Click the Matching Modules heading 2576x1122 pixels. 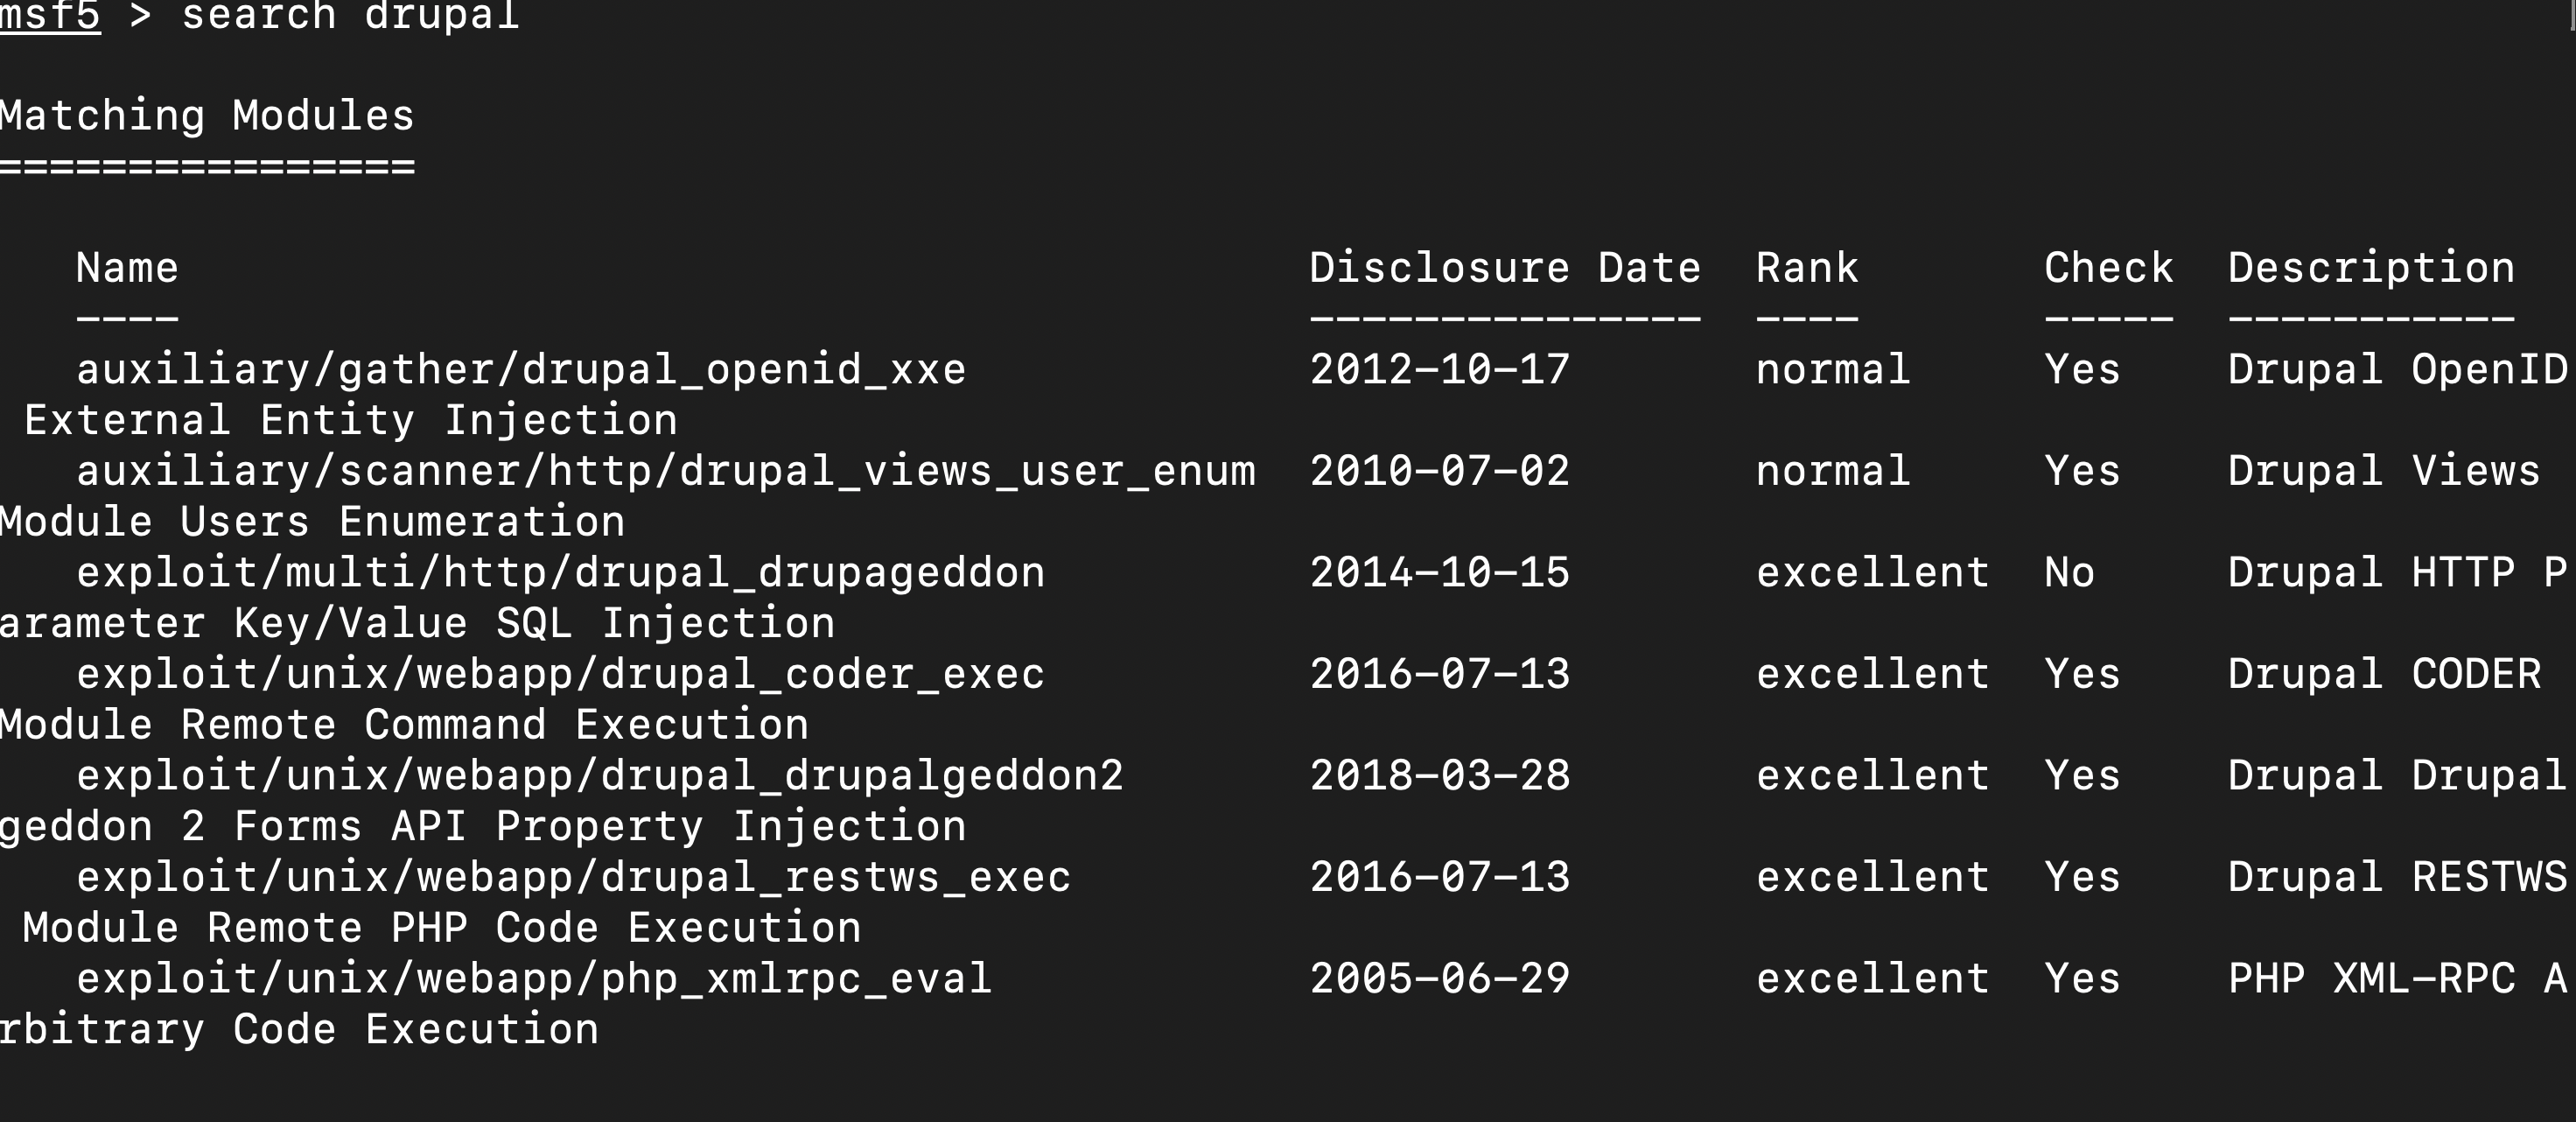[207, 116]
